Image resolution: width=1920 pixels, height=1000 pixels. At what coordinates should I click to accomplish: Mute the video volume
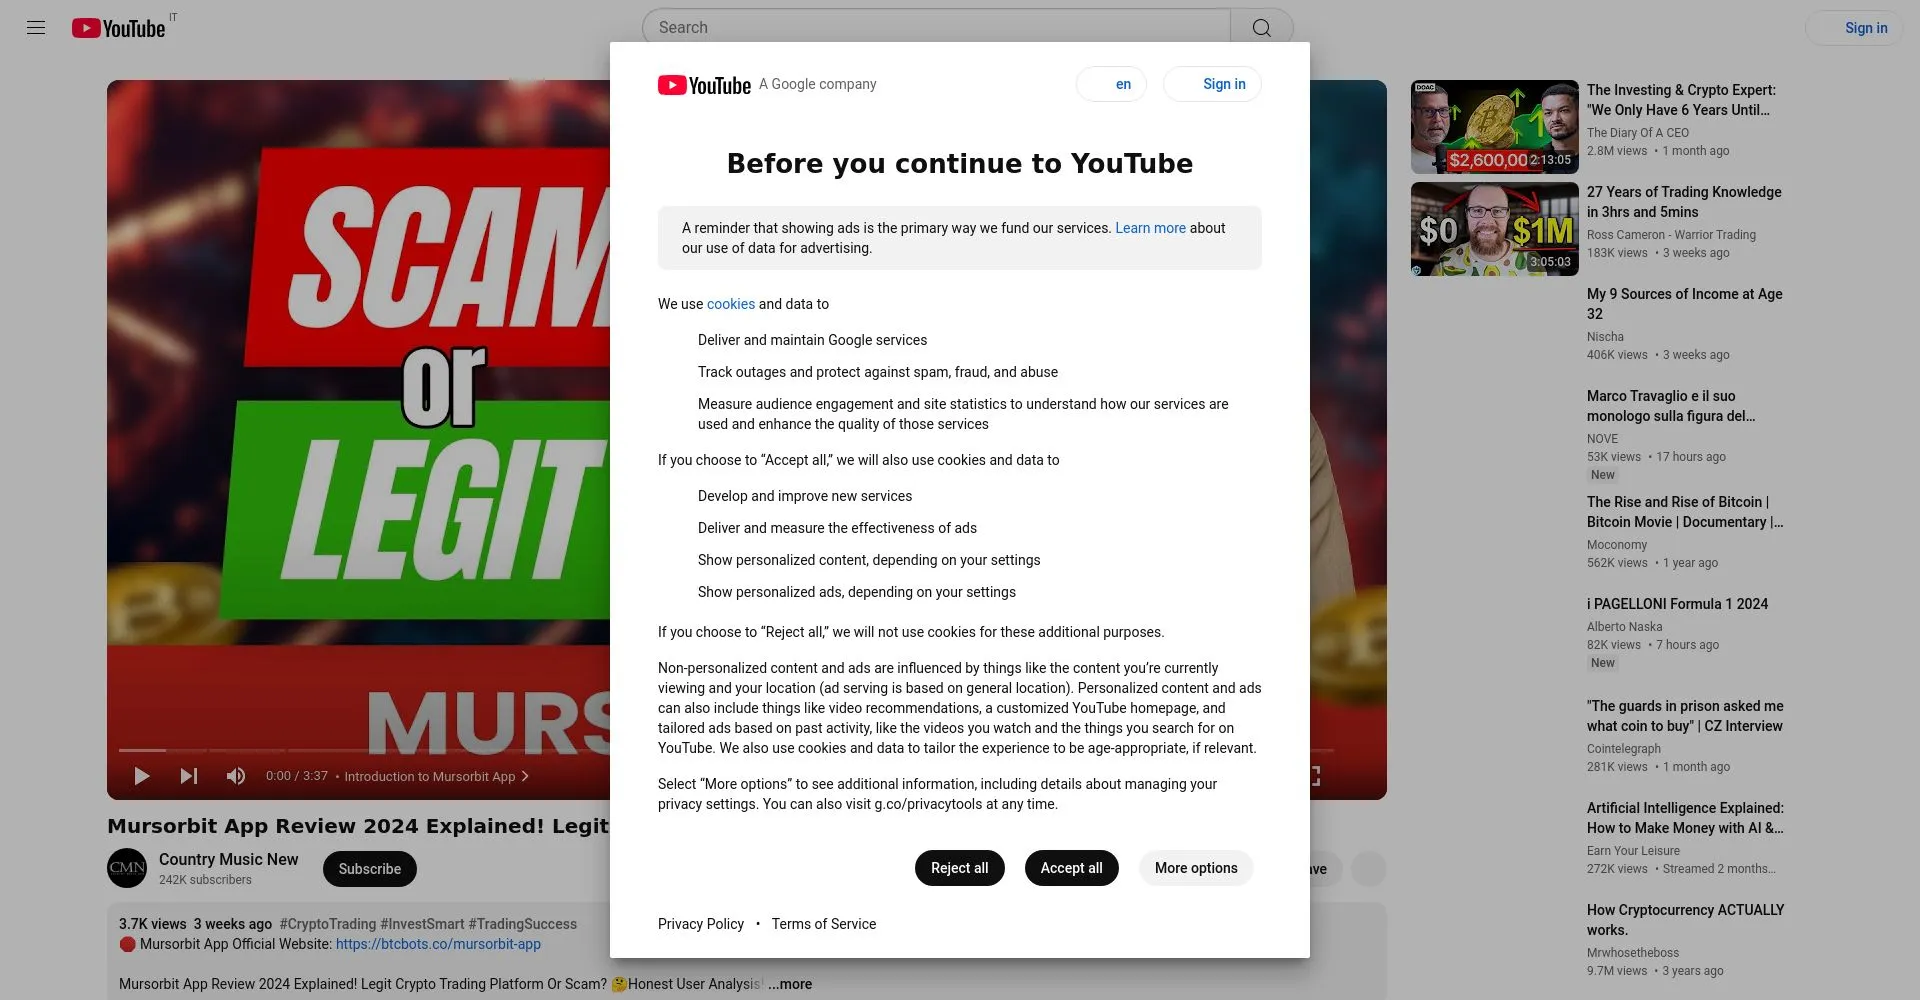click(236, 776)
